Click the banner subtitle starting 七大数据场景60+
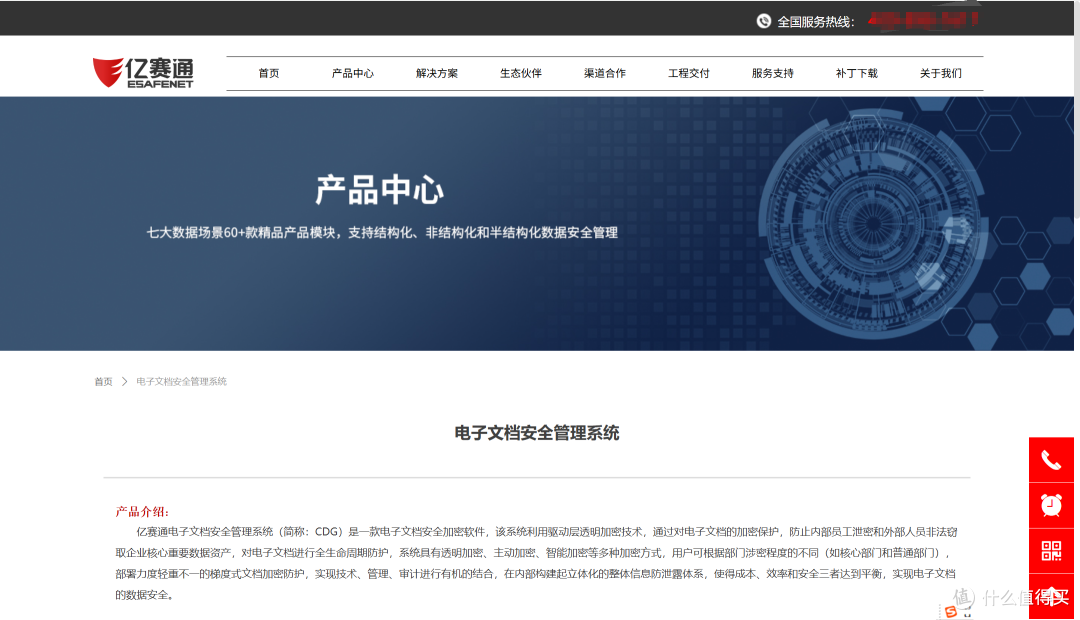Screen dimensions: 1080x620 click(x=382, y=233)
